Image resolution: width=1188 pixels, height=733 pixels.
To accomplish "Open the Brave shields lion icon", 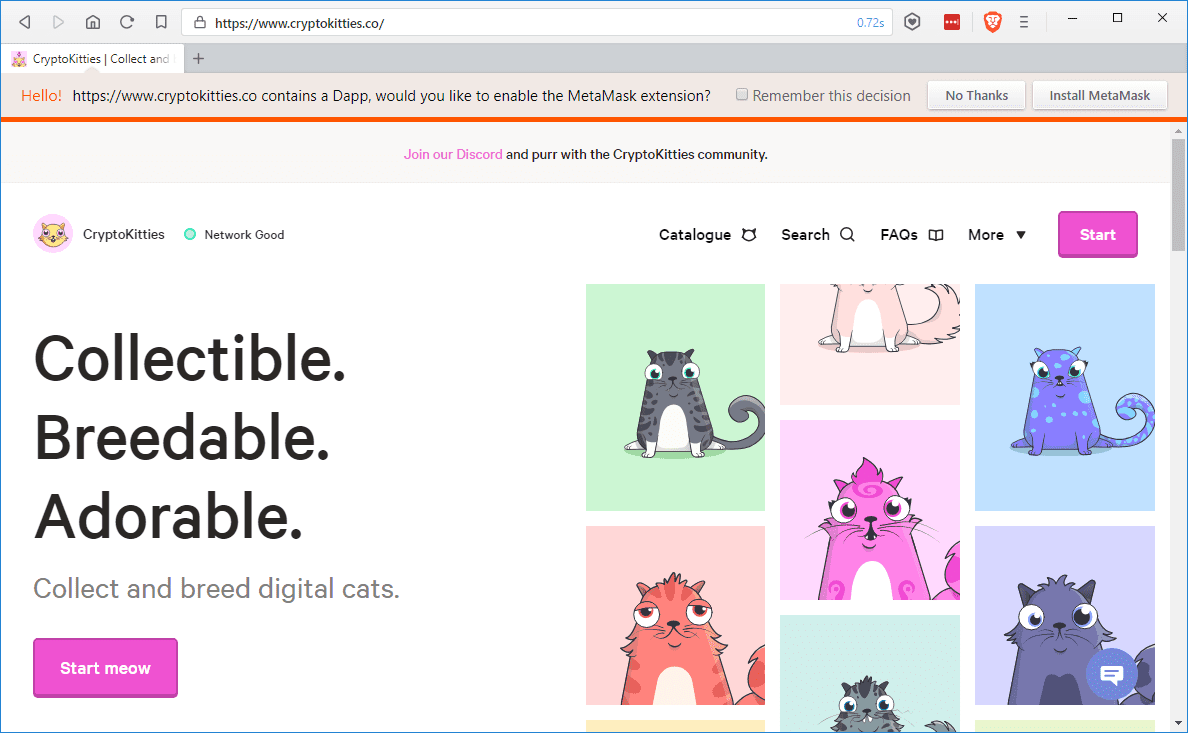I will tap(993, 23).
